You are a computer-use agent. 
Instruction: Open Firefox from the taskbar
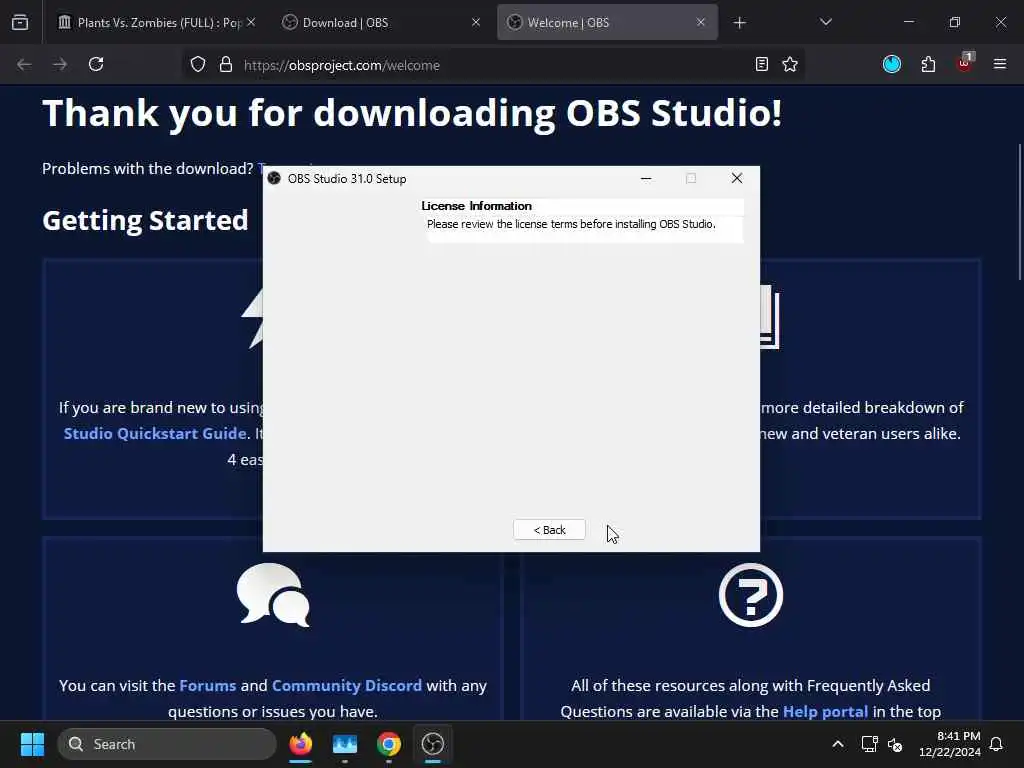300,744
